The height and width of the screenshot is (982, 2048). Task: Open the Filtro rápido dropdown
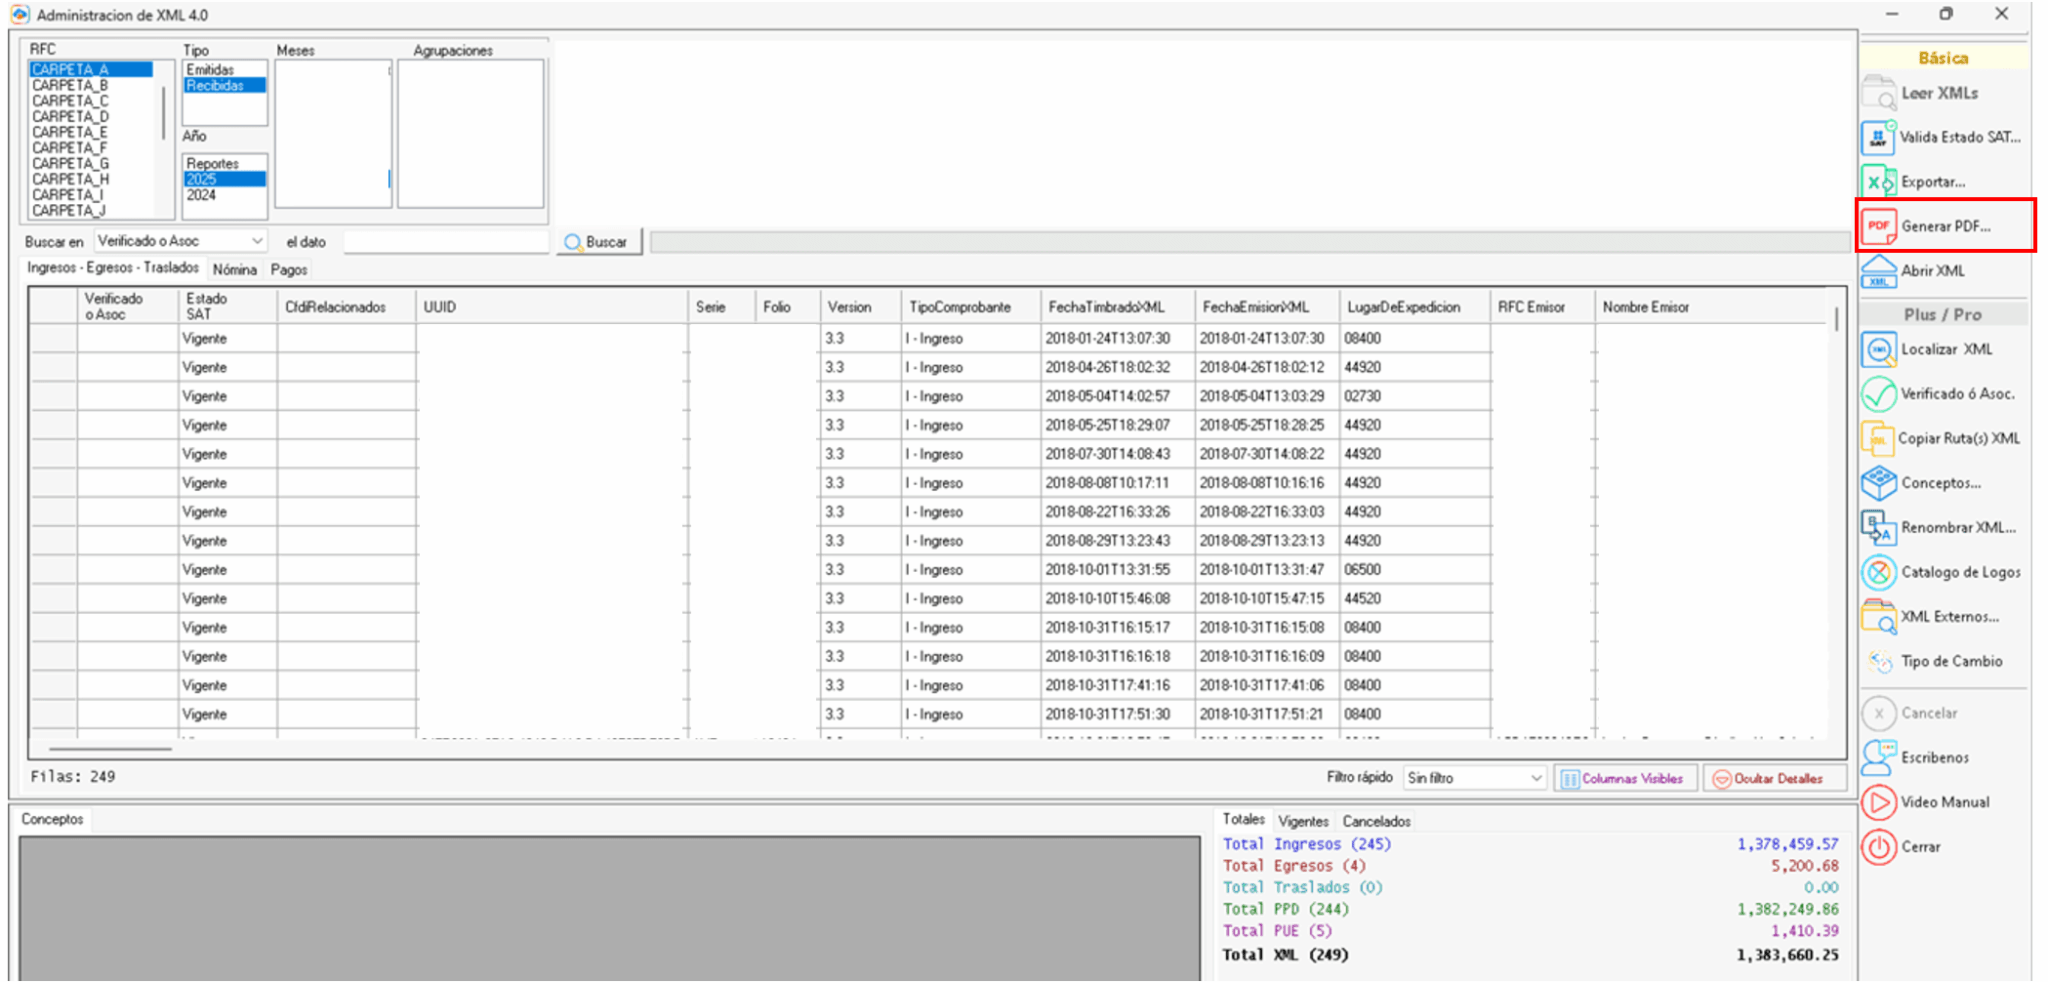(1472, 777)
